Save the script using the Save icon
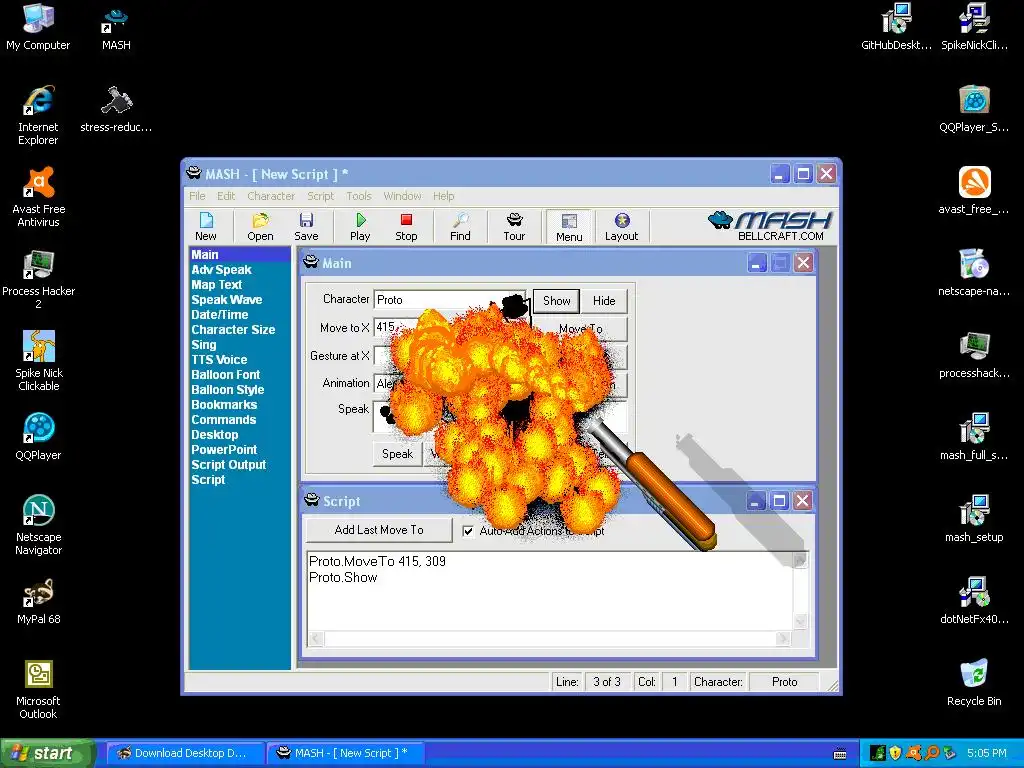This screenshot has width=1024, height=768. point(306,227)
